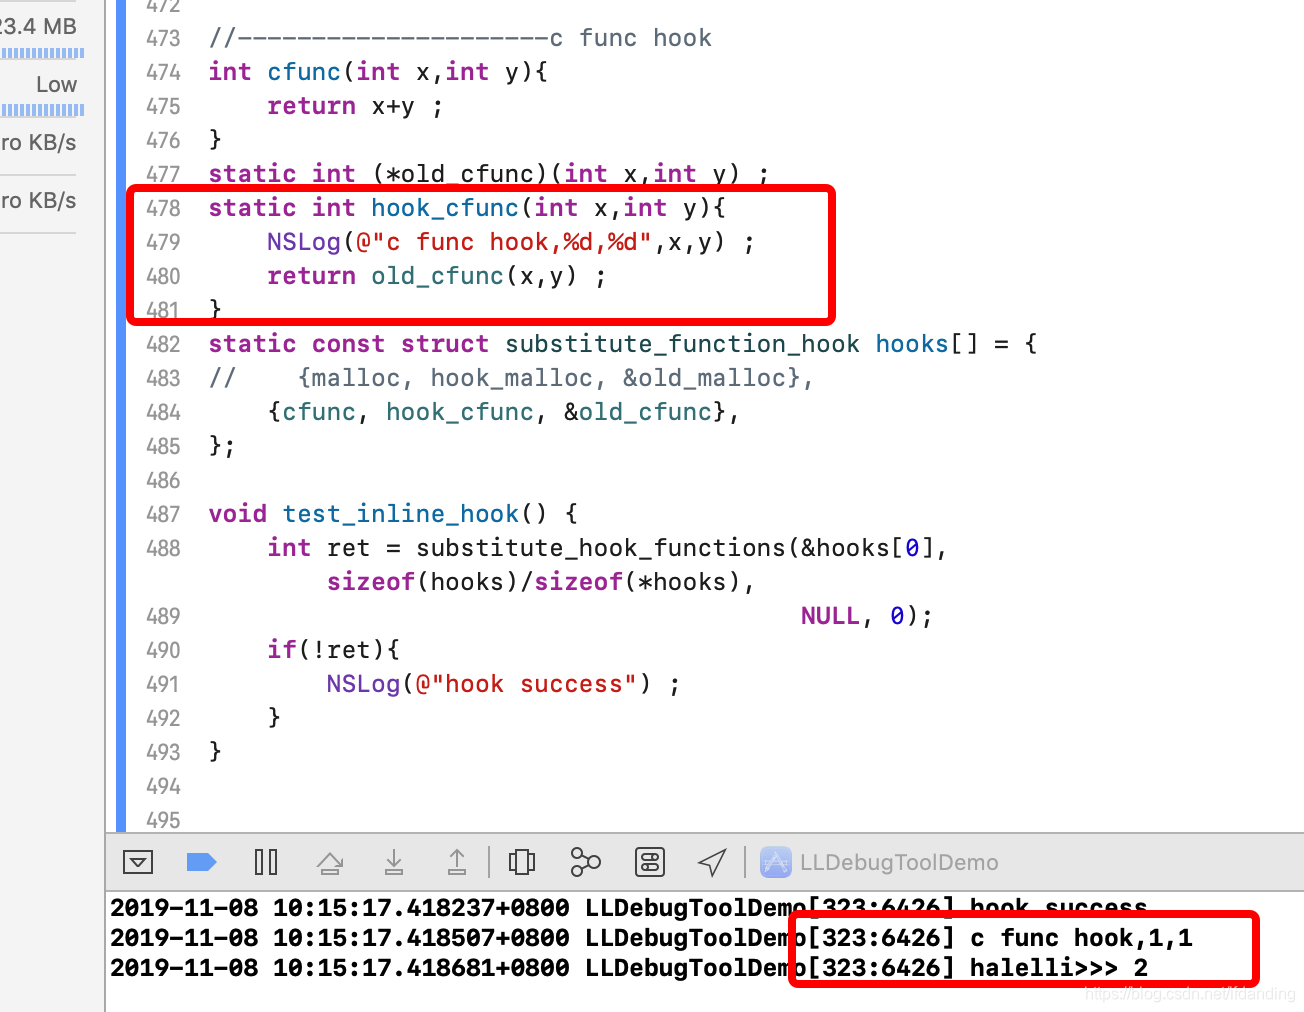Screen dimensions: 1304x1012
Task: Click old_cfunc(x,y) on line 480
Action: pyautogui.click(x=474, y=276)
